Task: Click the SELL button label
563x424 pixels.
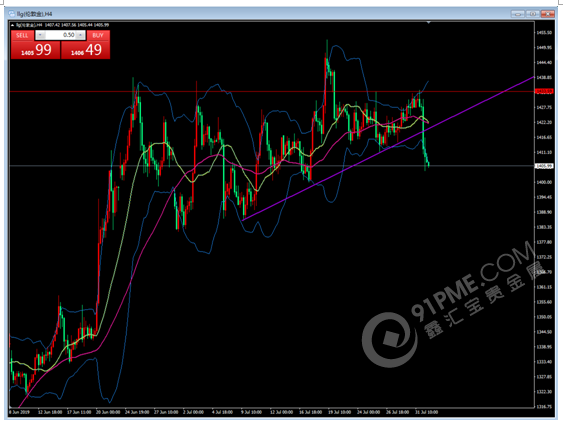Action: coord(22,35)
